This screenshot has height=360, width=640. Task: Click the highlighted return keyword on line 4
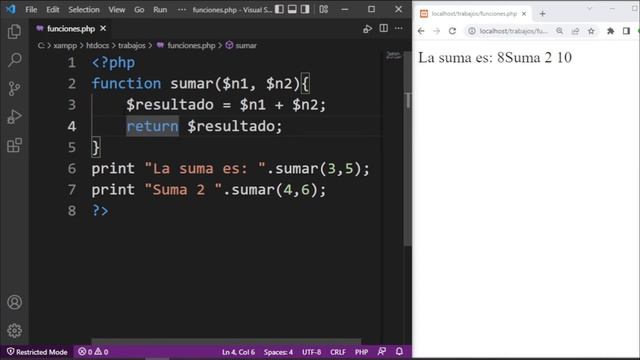(x=152, y=126)
